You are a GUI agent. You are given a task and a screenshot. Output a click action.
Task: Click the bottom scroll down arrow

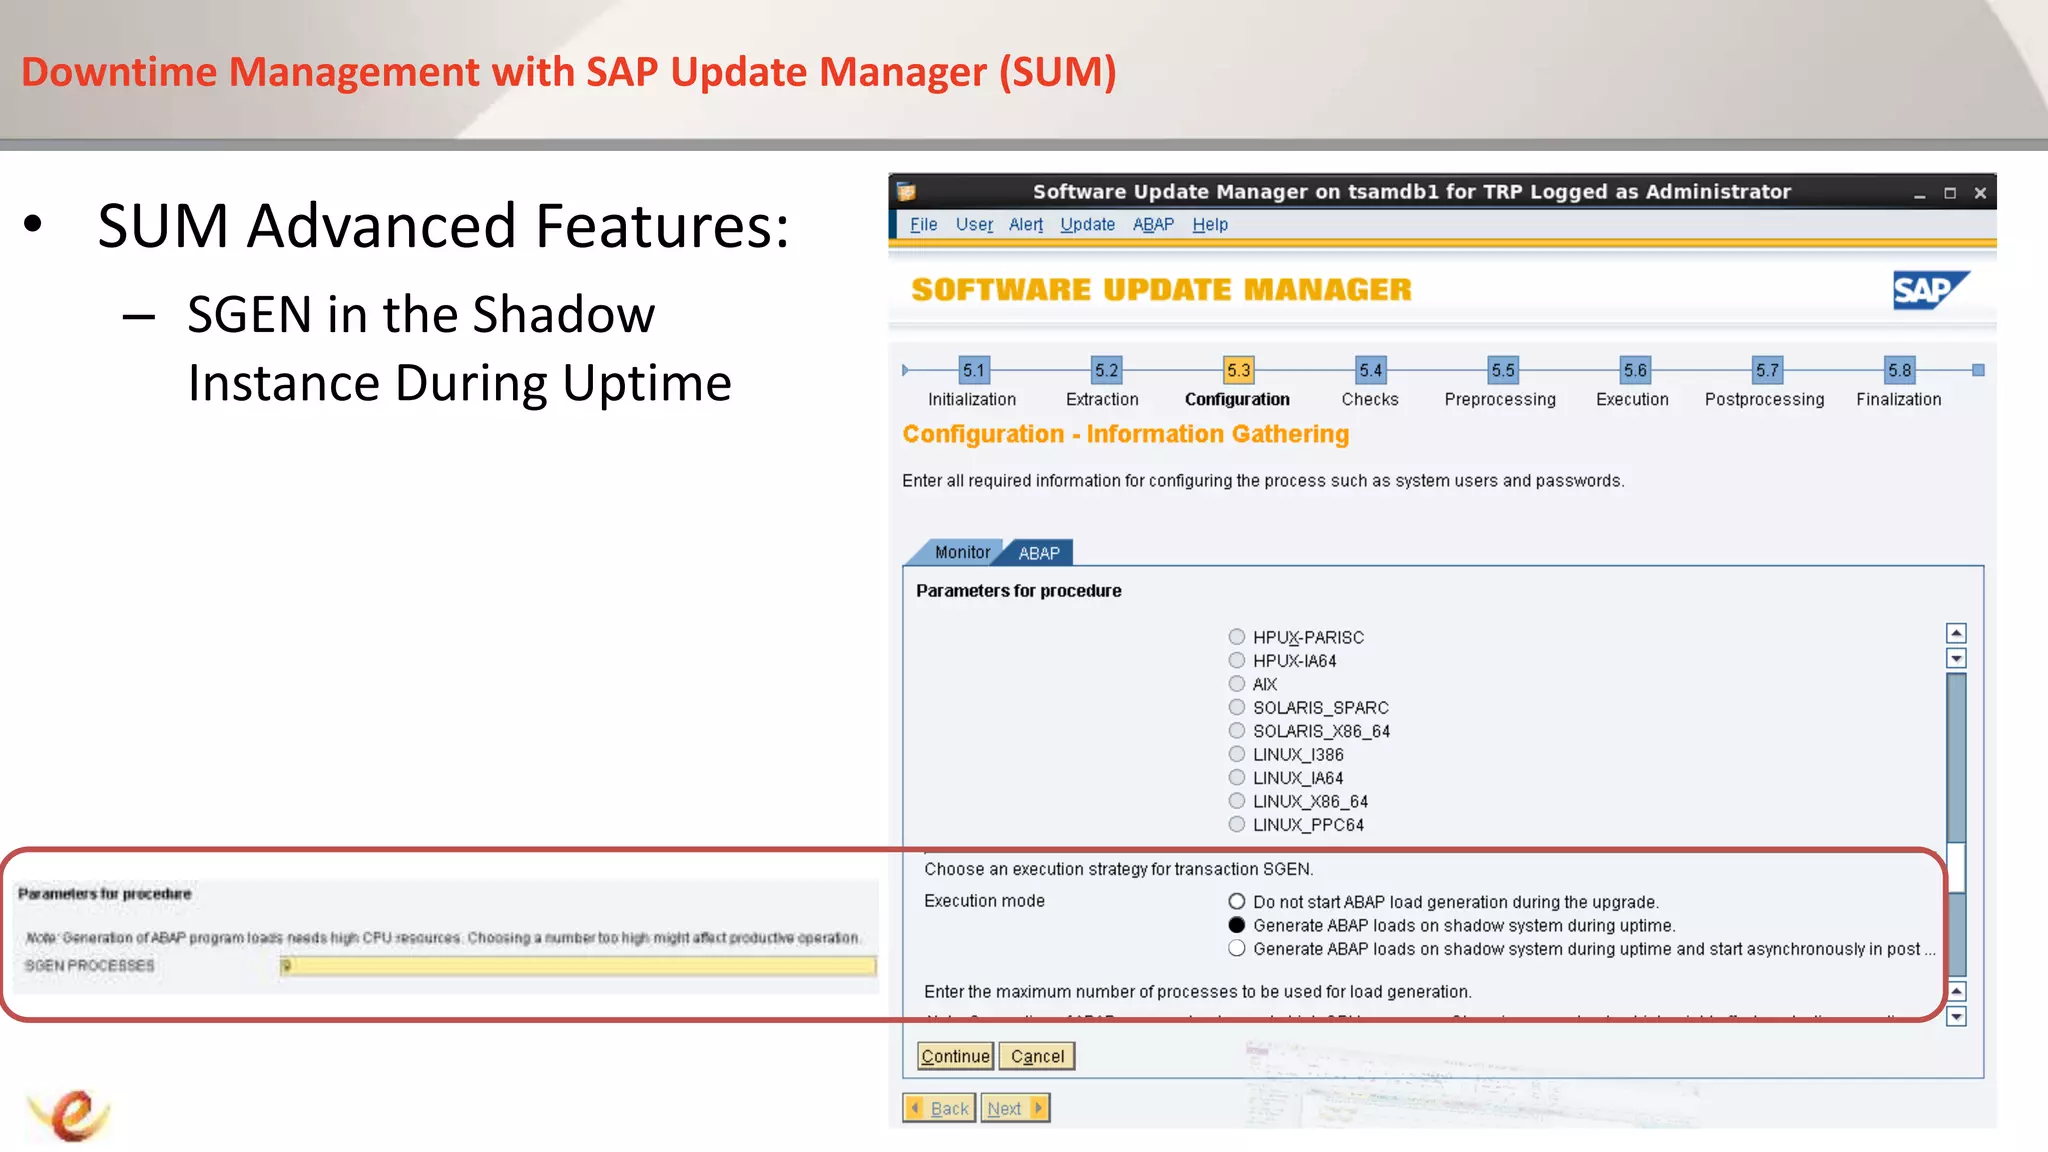tap(1957, 1016)
